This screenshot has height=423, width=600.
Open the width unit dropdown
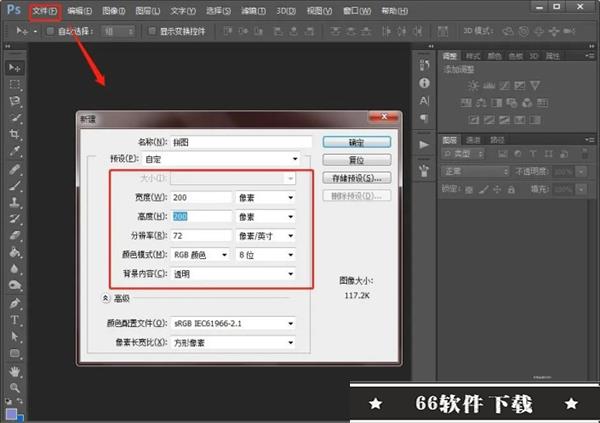[265, 198]
